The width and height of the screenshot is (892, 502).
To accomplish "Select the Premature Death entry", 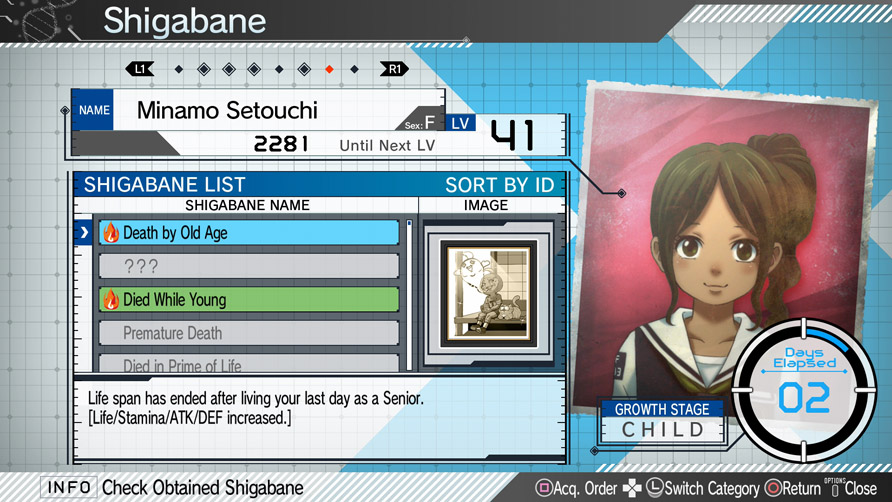I will [249, 333].
